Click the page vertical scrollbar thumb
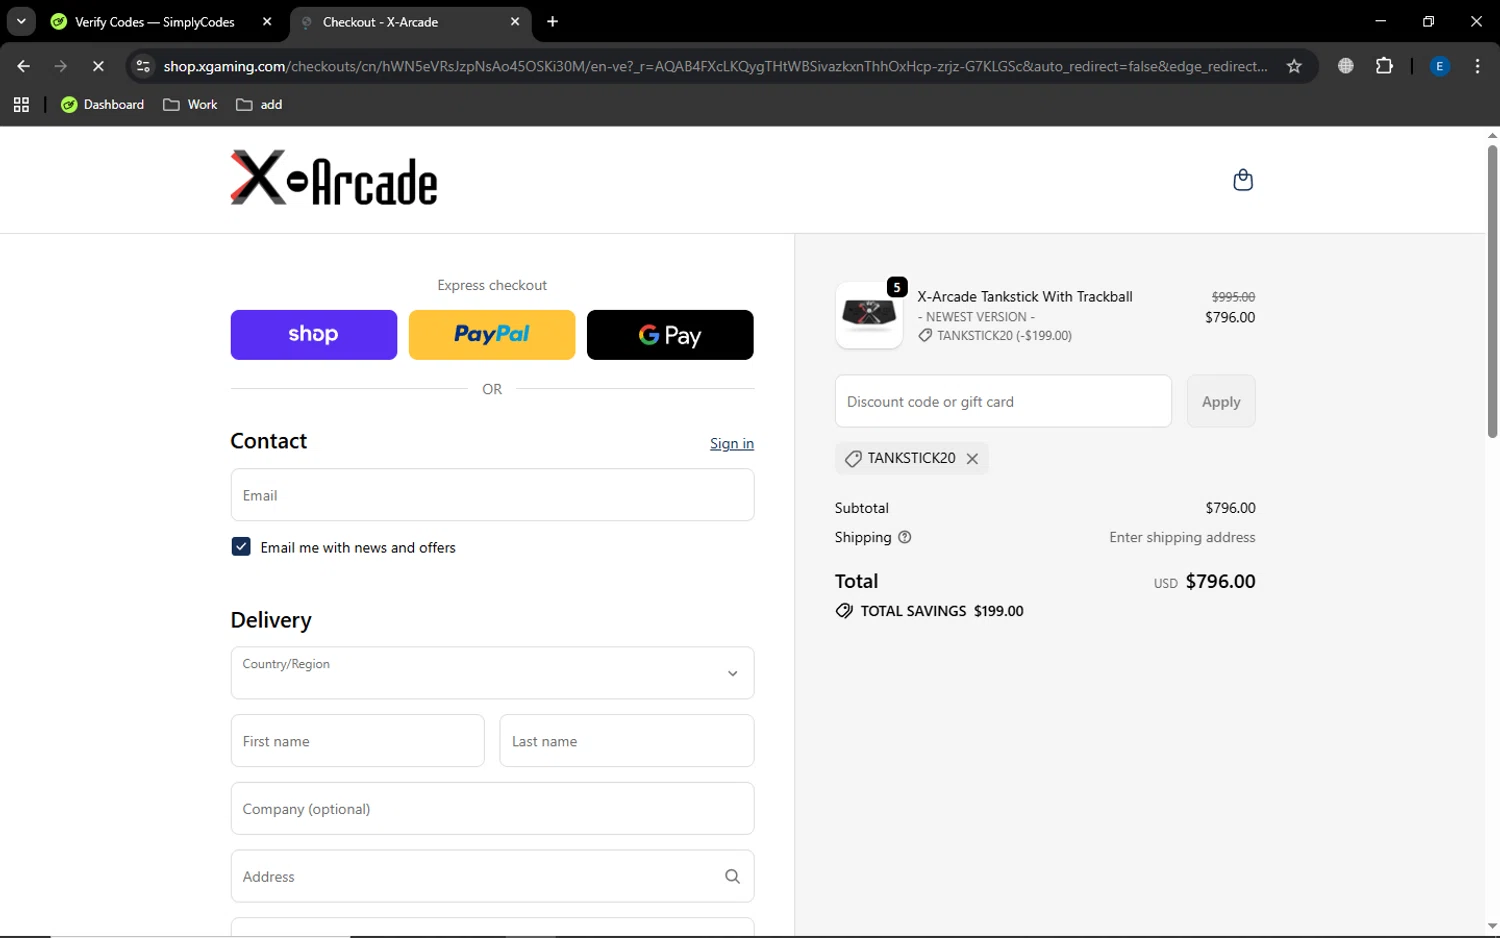1500x938 pixels. tap(1492, 291)
